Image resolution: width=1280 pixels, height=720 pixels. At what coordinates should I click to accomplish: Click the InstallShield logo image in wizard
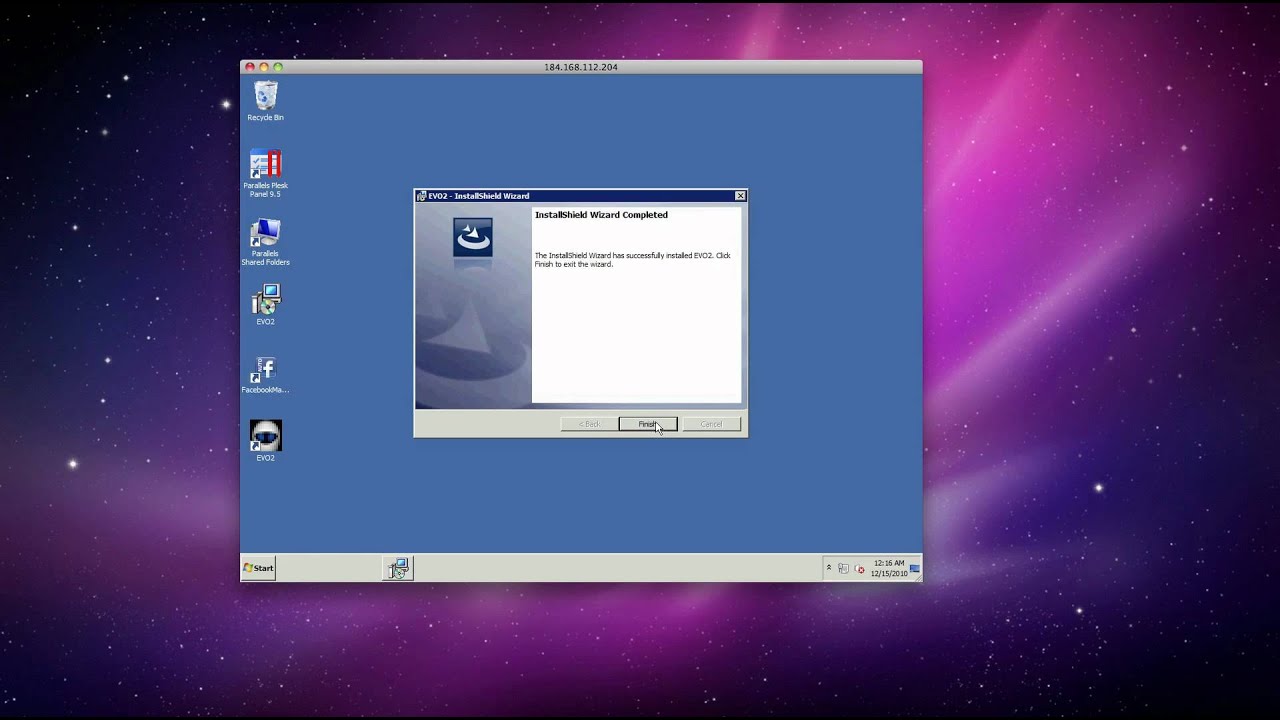[473, 238]
